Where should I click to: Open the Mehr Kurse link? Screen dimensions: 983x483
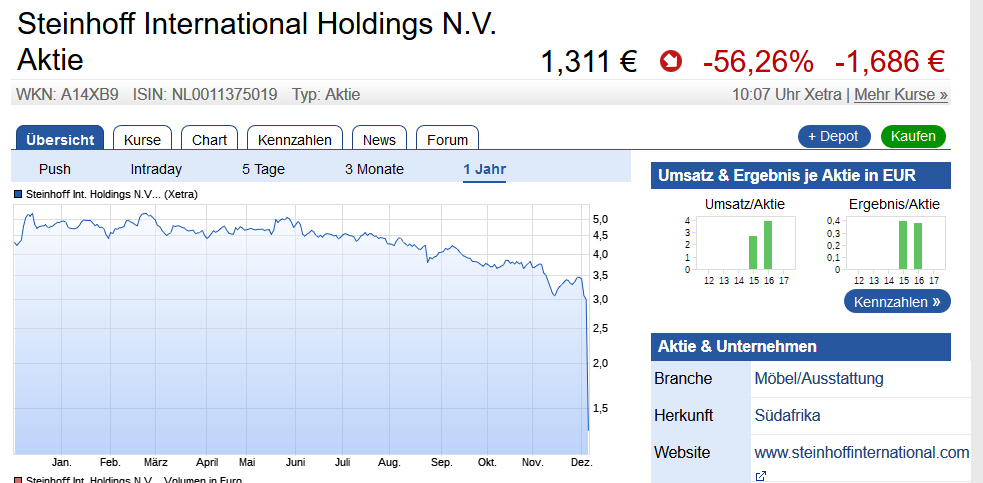(x=901, y=95)
